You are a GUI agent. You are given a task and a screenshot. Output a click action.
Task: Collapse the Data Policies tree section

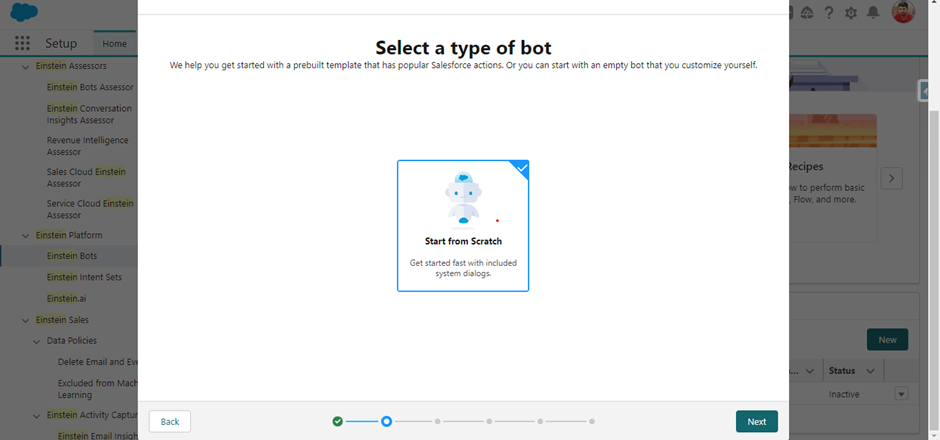(x=36, y=341)
